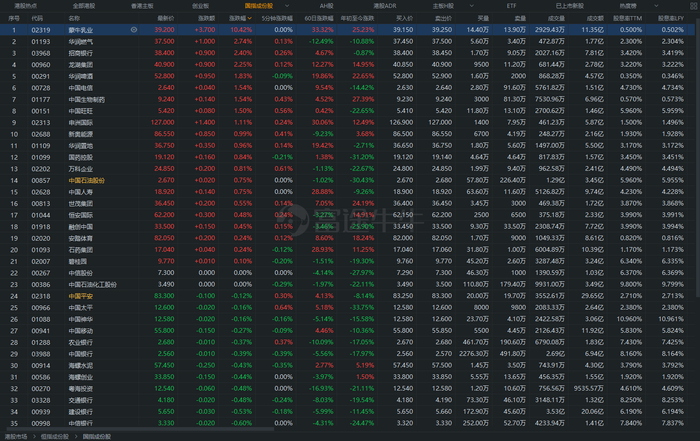
Task: Sort by the 卖量 column header
Action: pyautogui.click(x=520, y=18)
